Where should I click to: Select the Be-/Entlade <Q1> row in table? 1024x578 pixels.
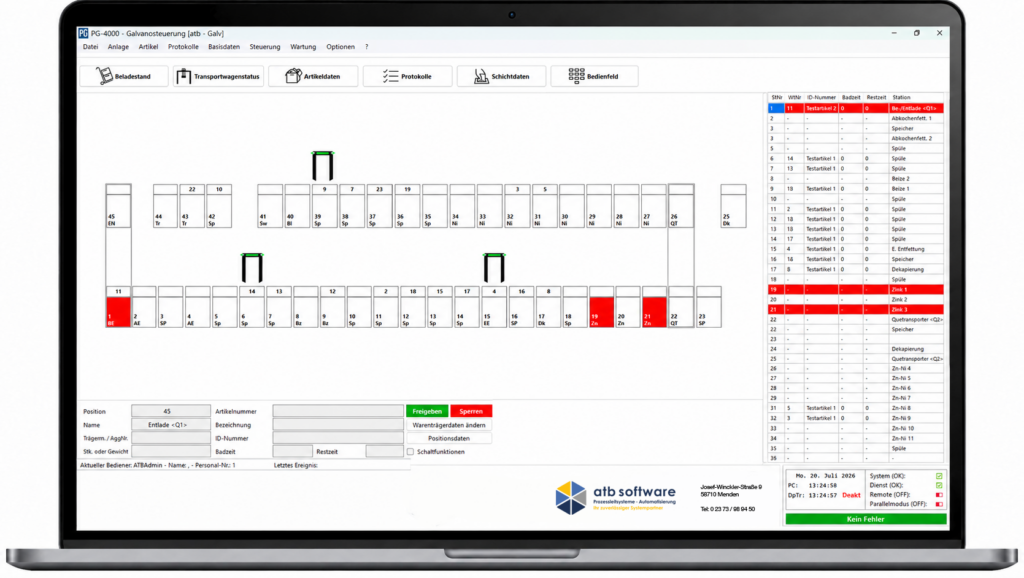(856, 108)
